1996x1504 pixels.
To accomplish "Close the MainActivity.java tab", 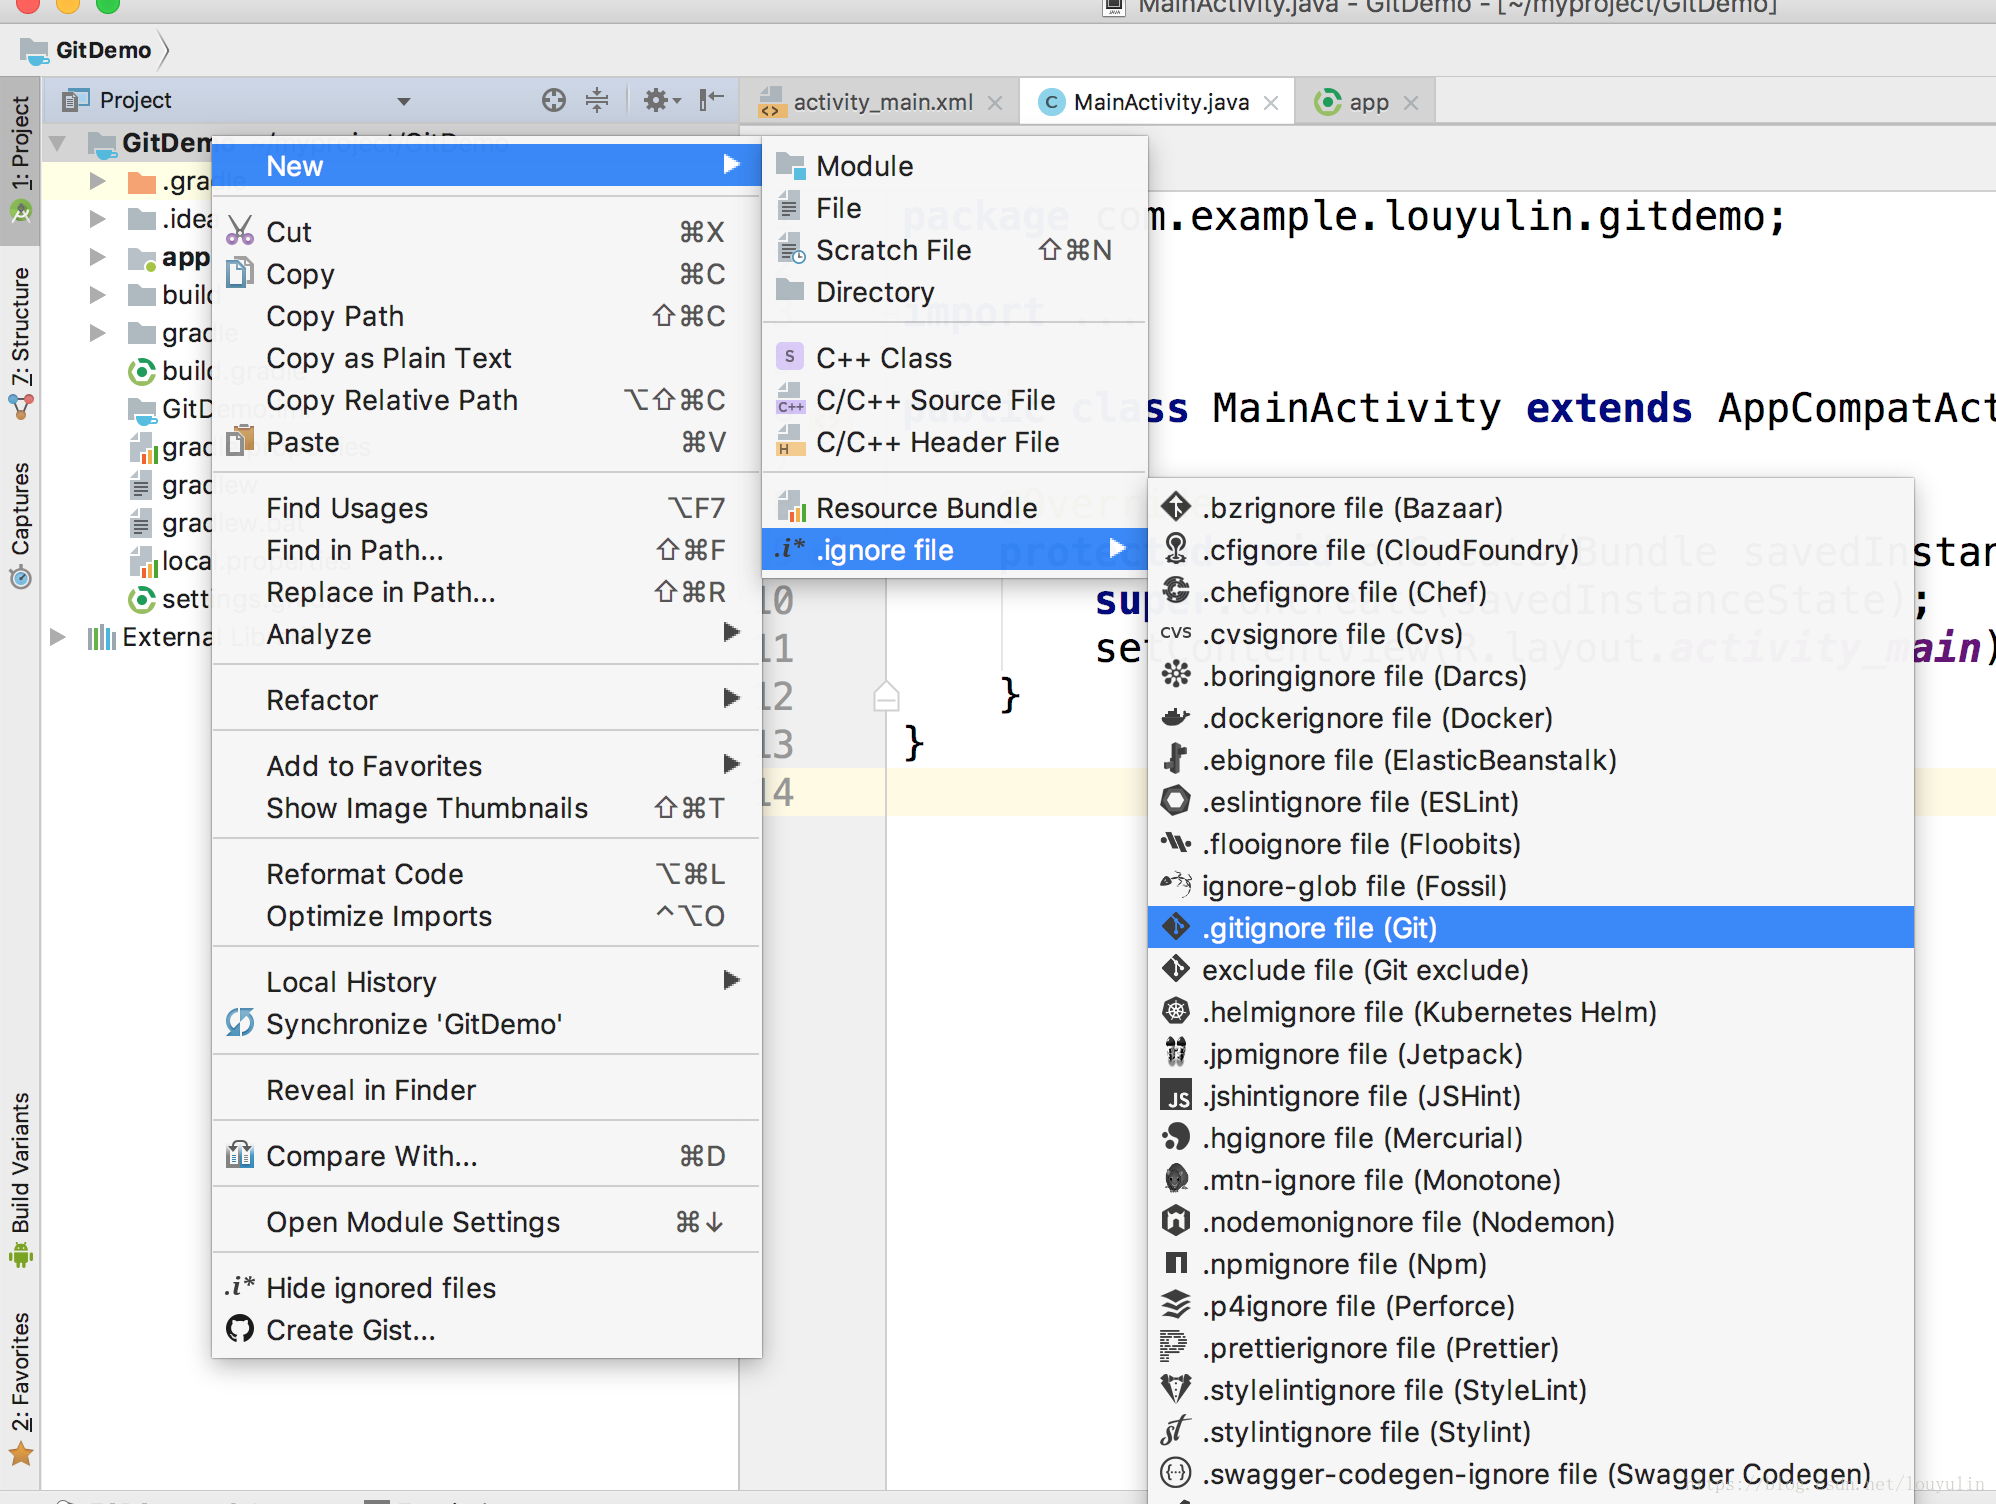I will tap(1271, 103).
